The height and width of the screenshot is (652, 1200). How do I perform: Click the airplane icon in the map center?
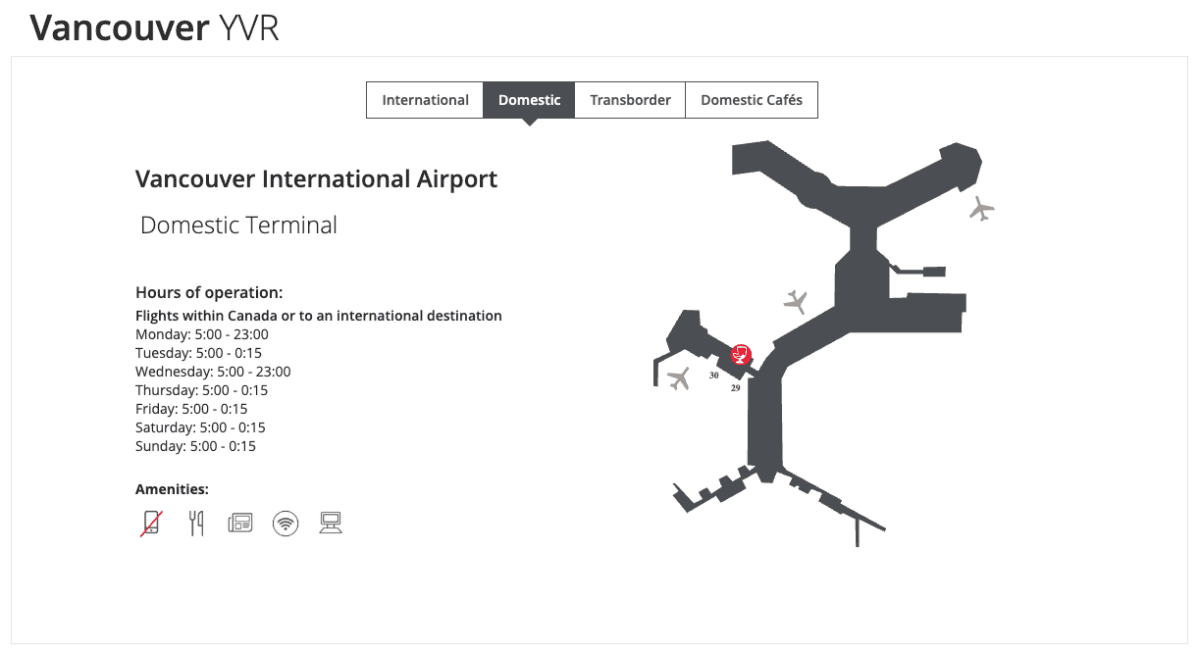[796, 301]
